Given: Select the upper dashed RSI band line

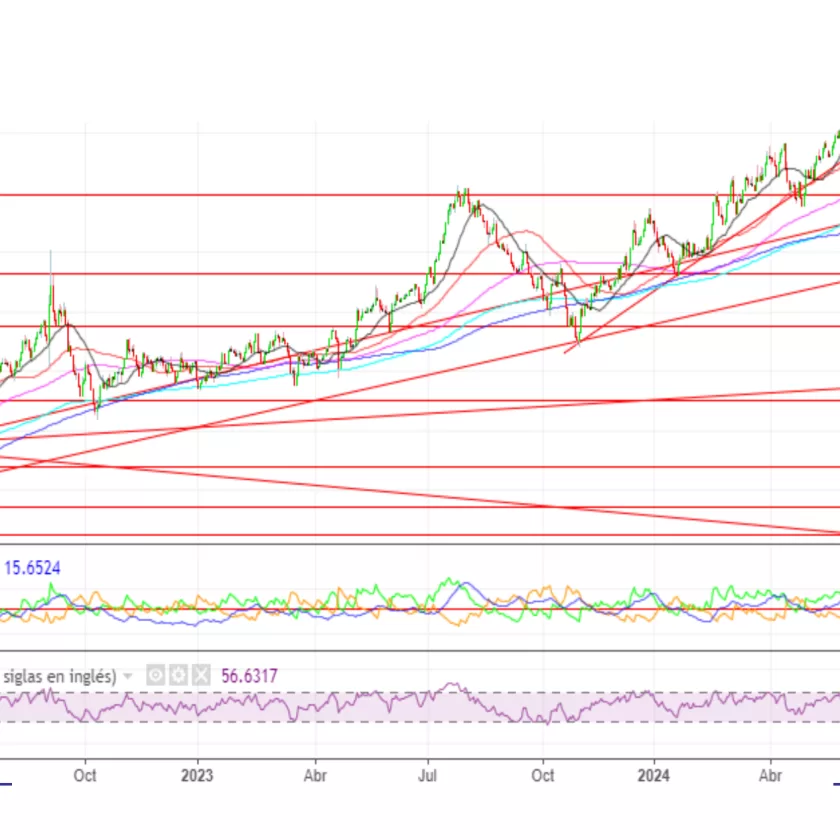Looking at the screenshot, I should tap(300, 693).
